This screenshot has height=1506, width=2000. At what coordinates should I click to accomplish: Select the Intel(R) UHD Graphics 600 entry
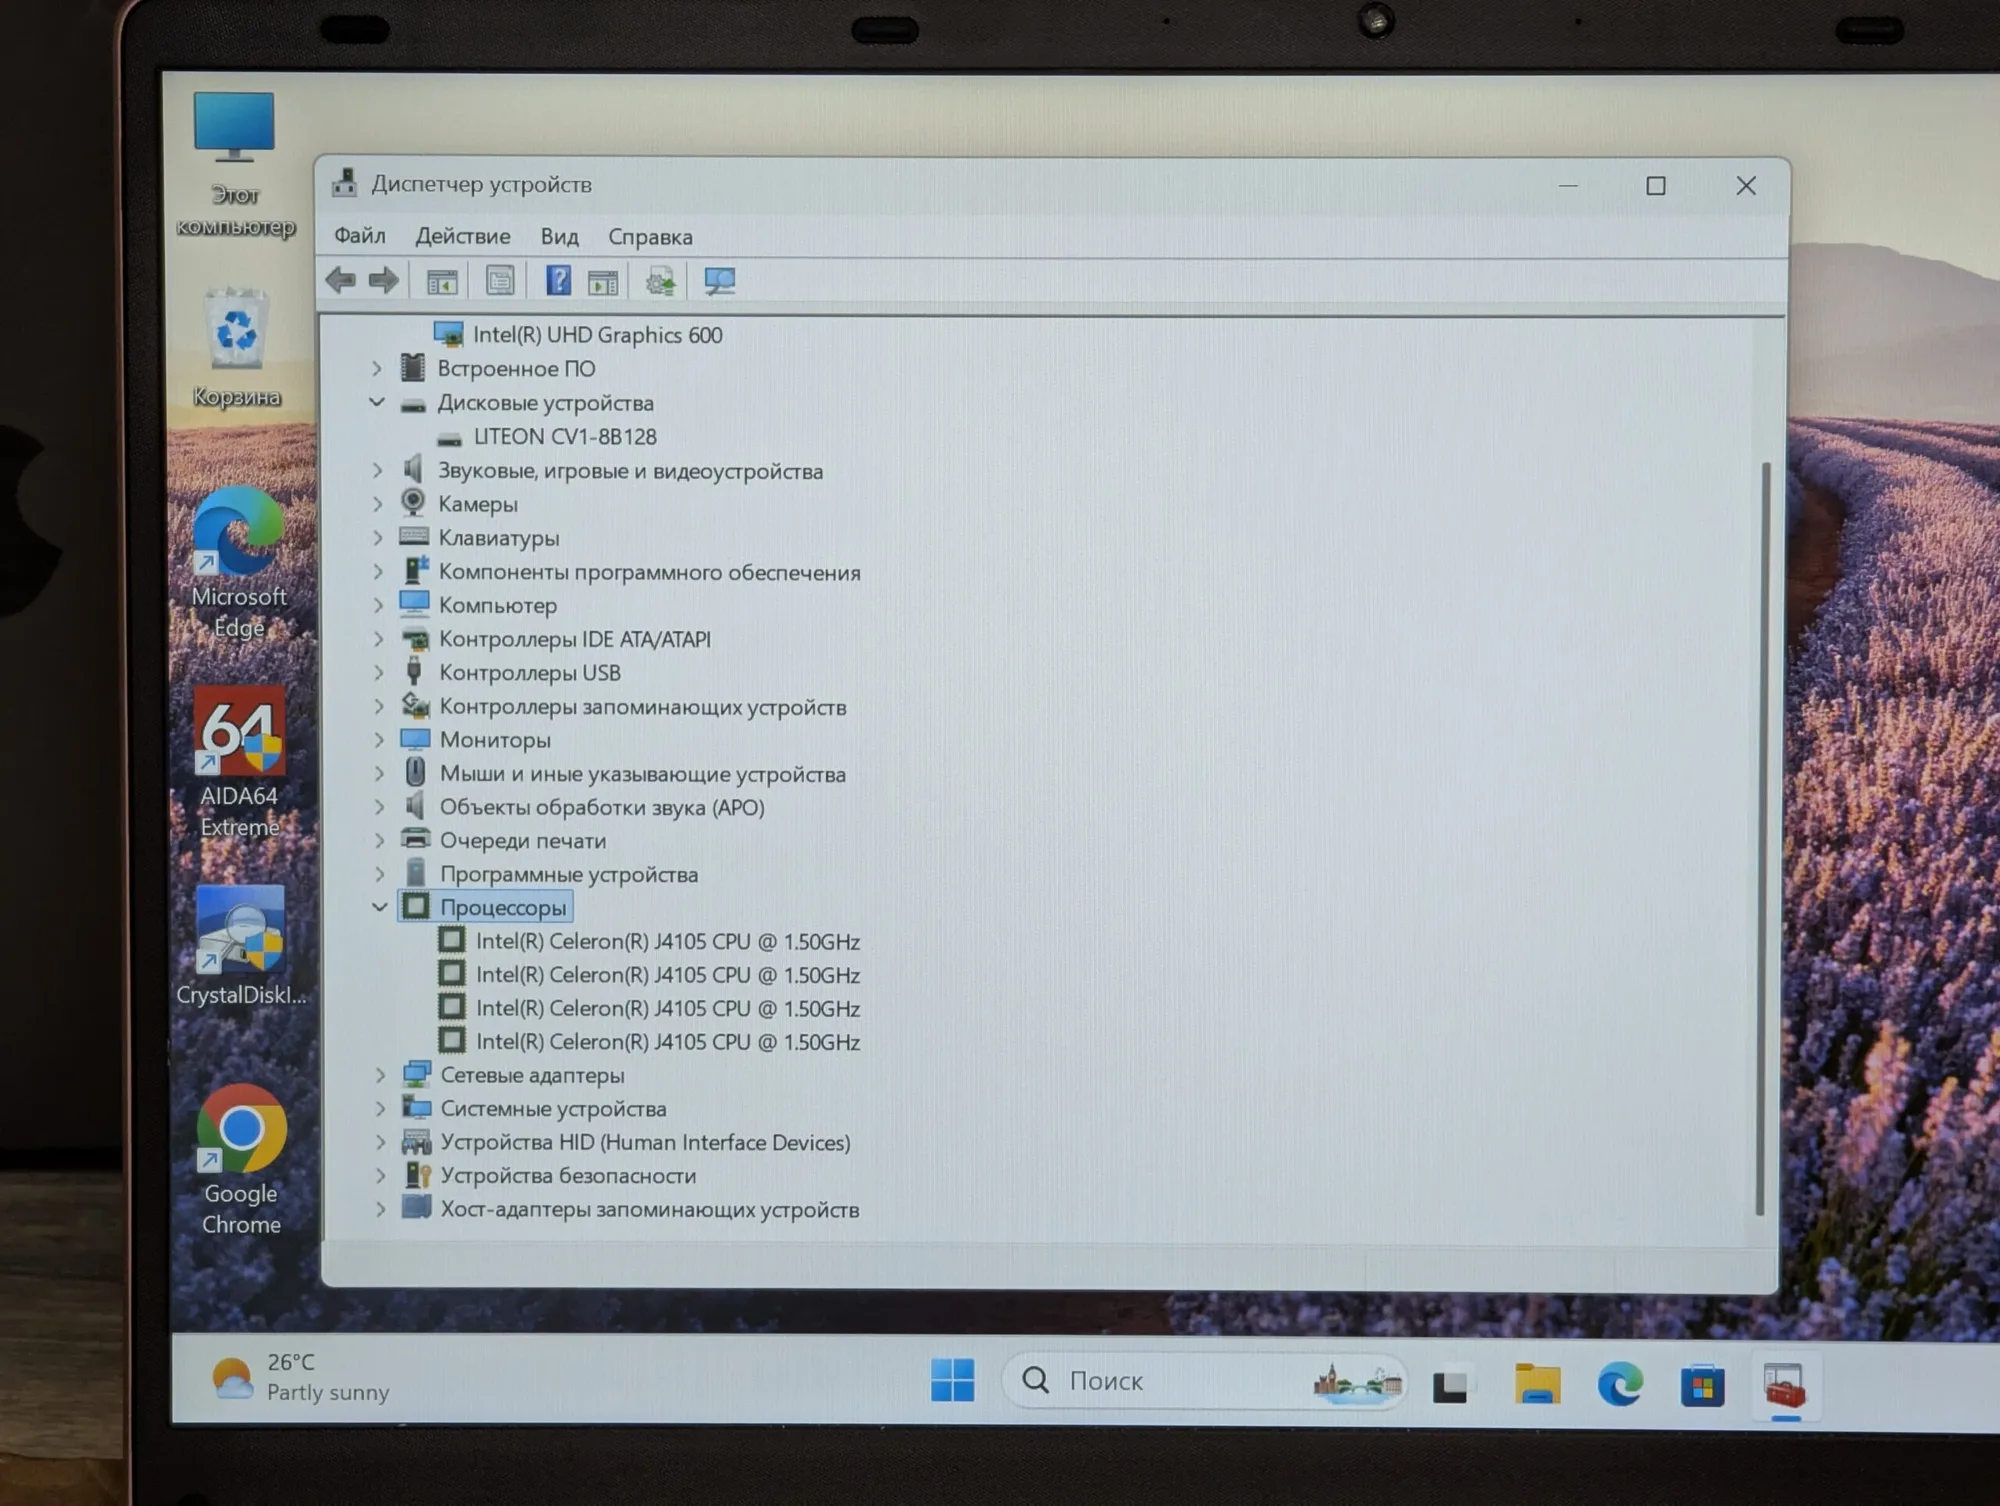578,335
